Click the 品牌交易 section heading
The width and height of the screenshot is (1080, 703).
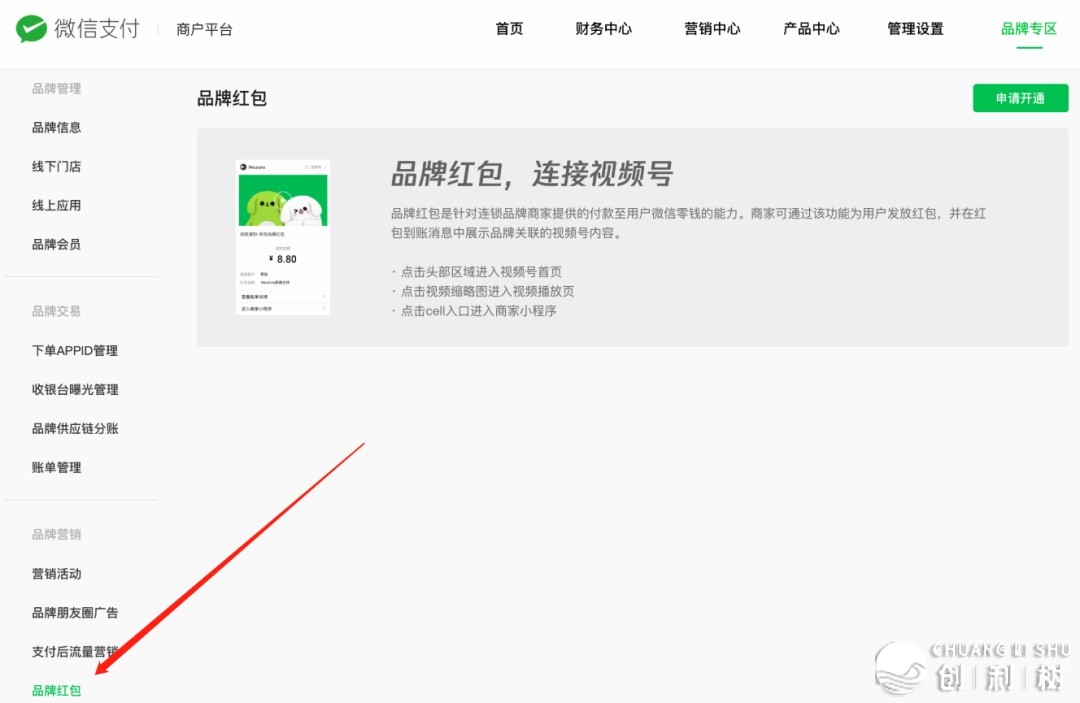56,311
